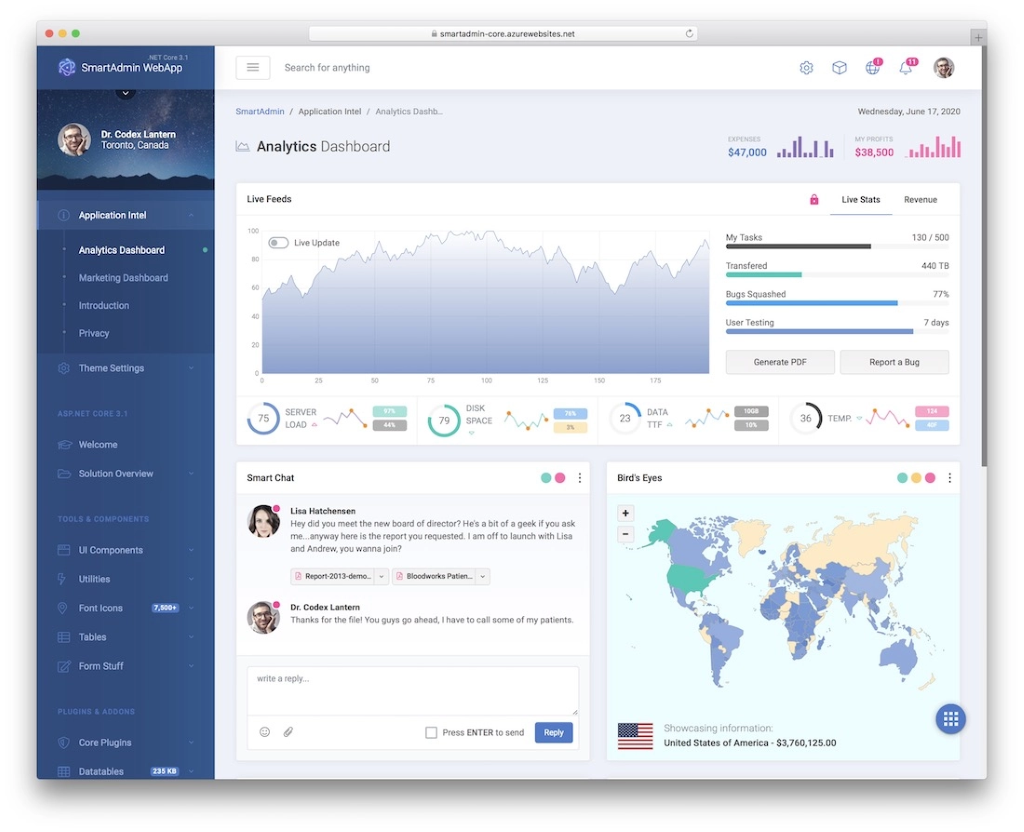Reload the page with the browser refresh icon
The height and width of the screenshot is (832, 1024).
(689, 33)
